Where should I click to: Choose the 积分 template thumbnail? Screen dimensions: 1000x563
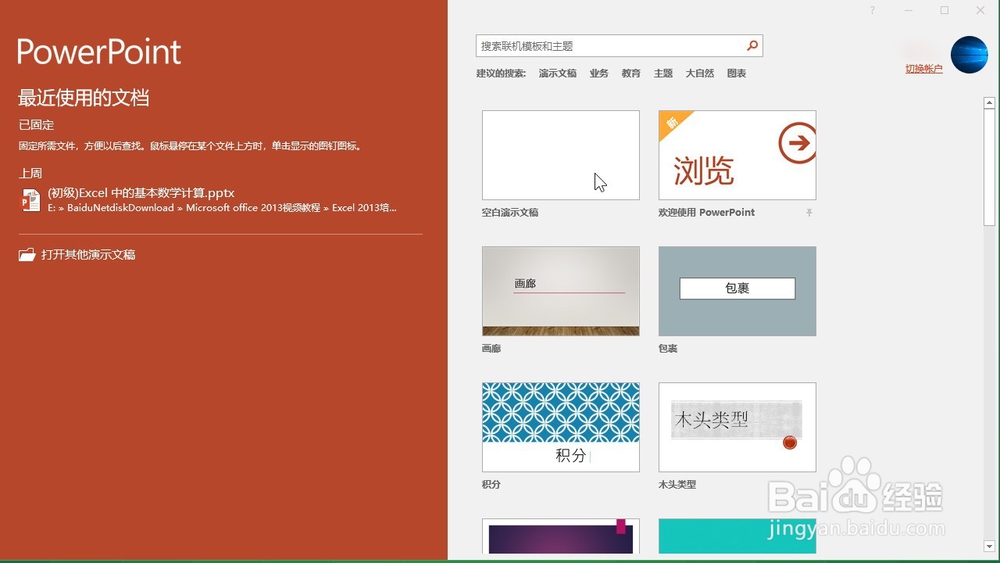561,427
